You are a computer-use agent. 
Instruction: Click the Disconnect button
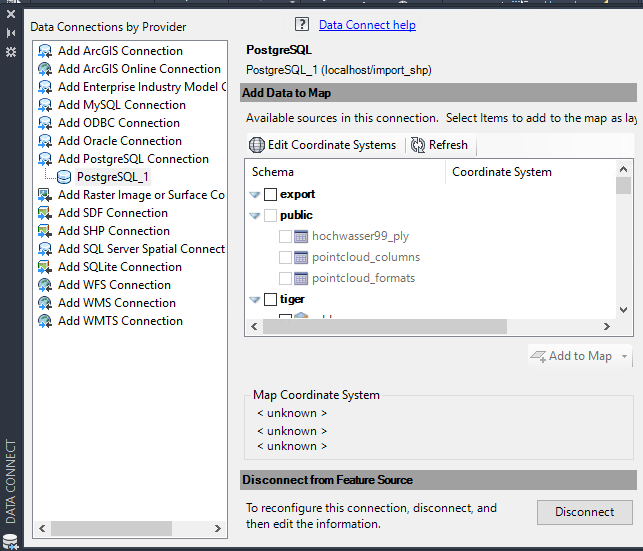pyautogui.click(x=585, y=512)
